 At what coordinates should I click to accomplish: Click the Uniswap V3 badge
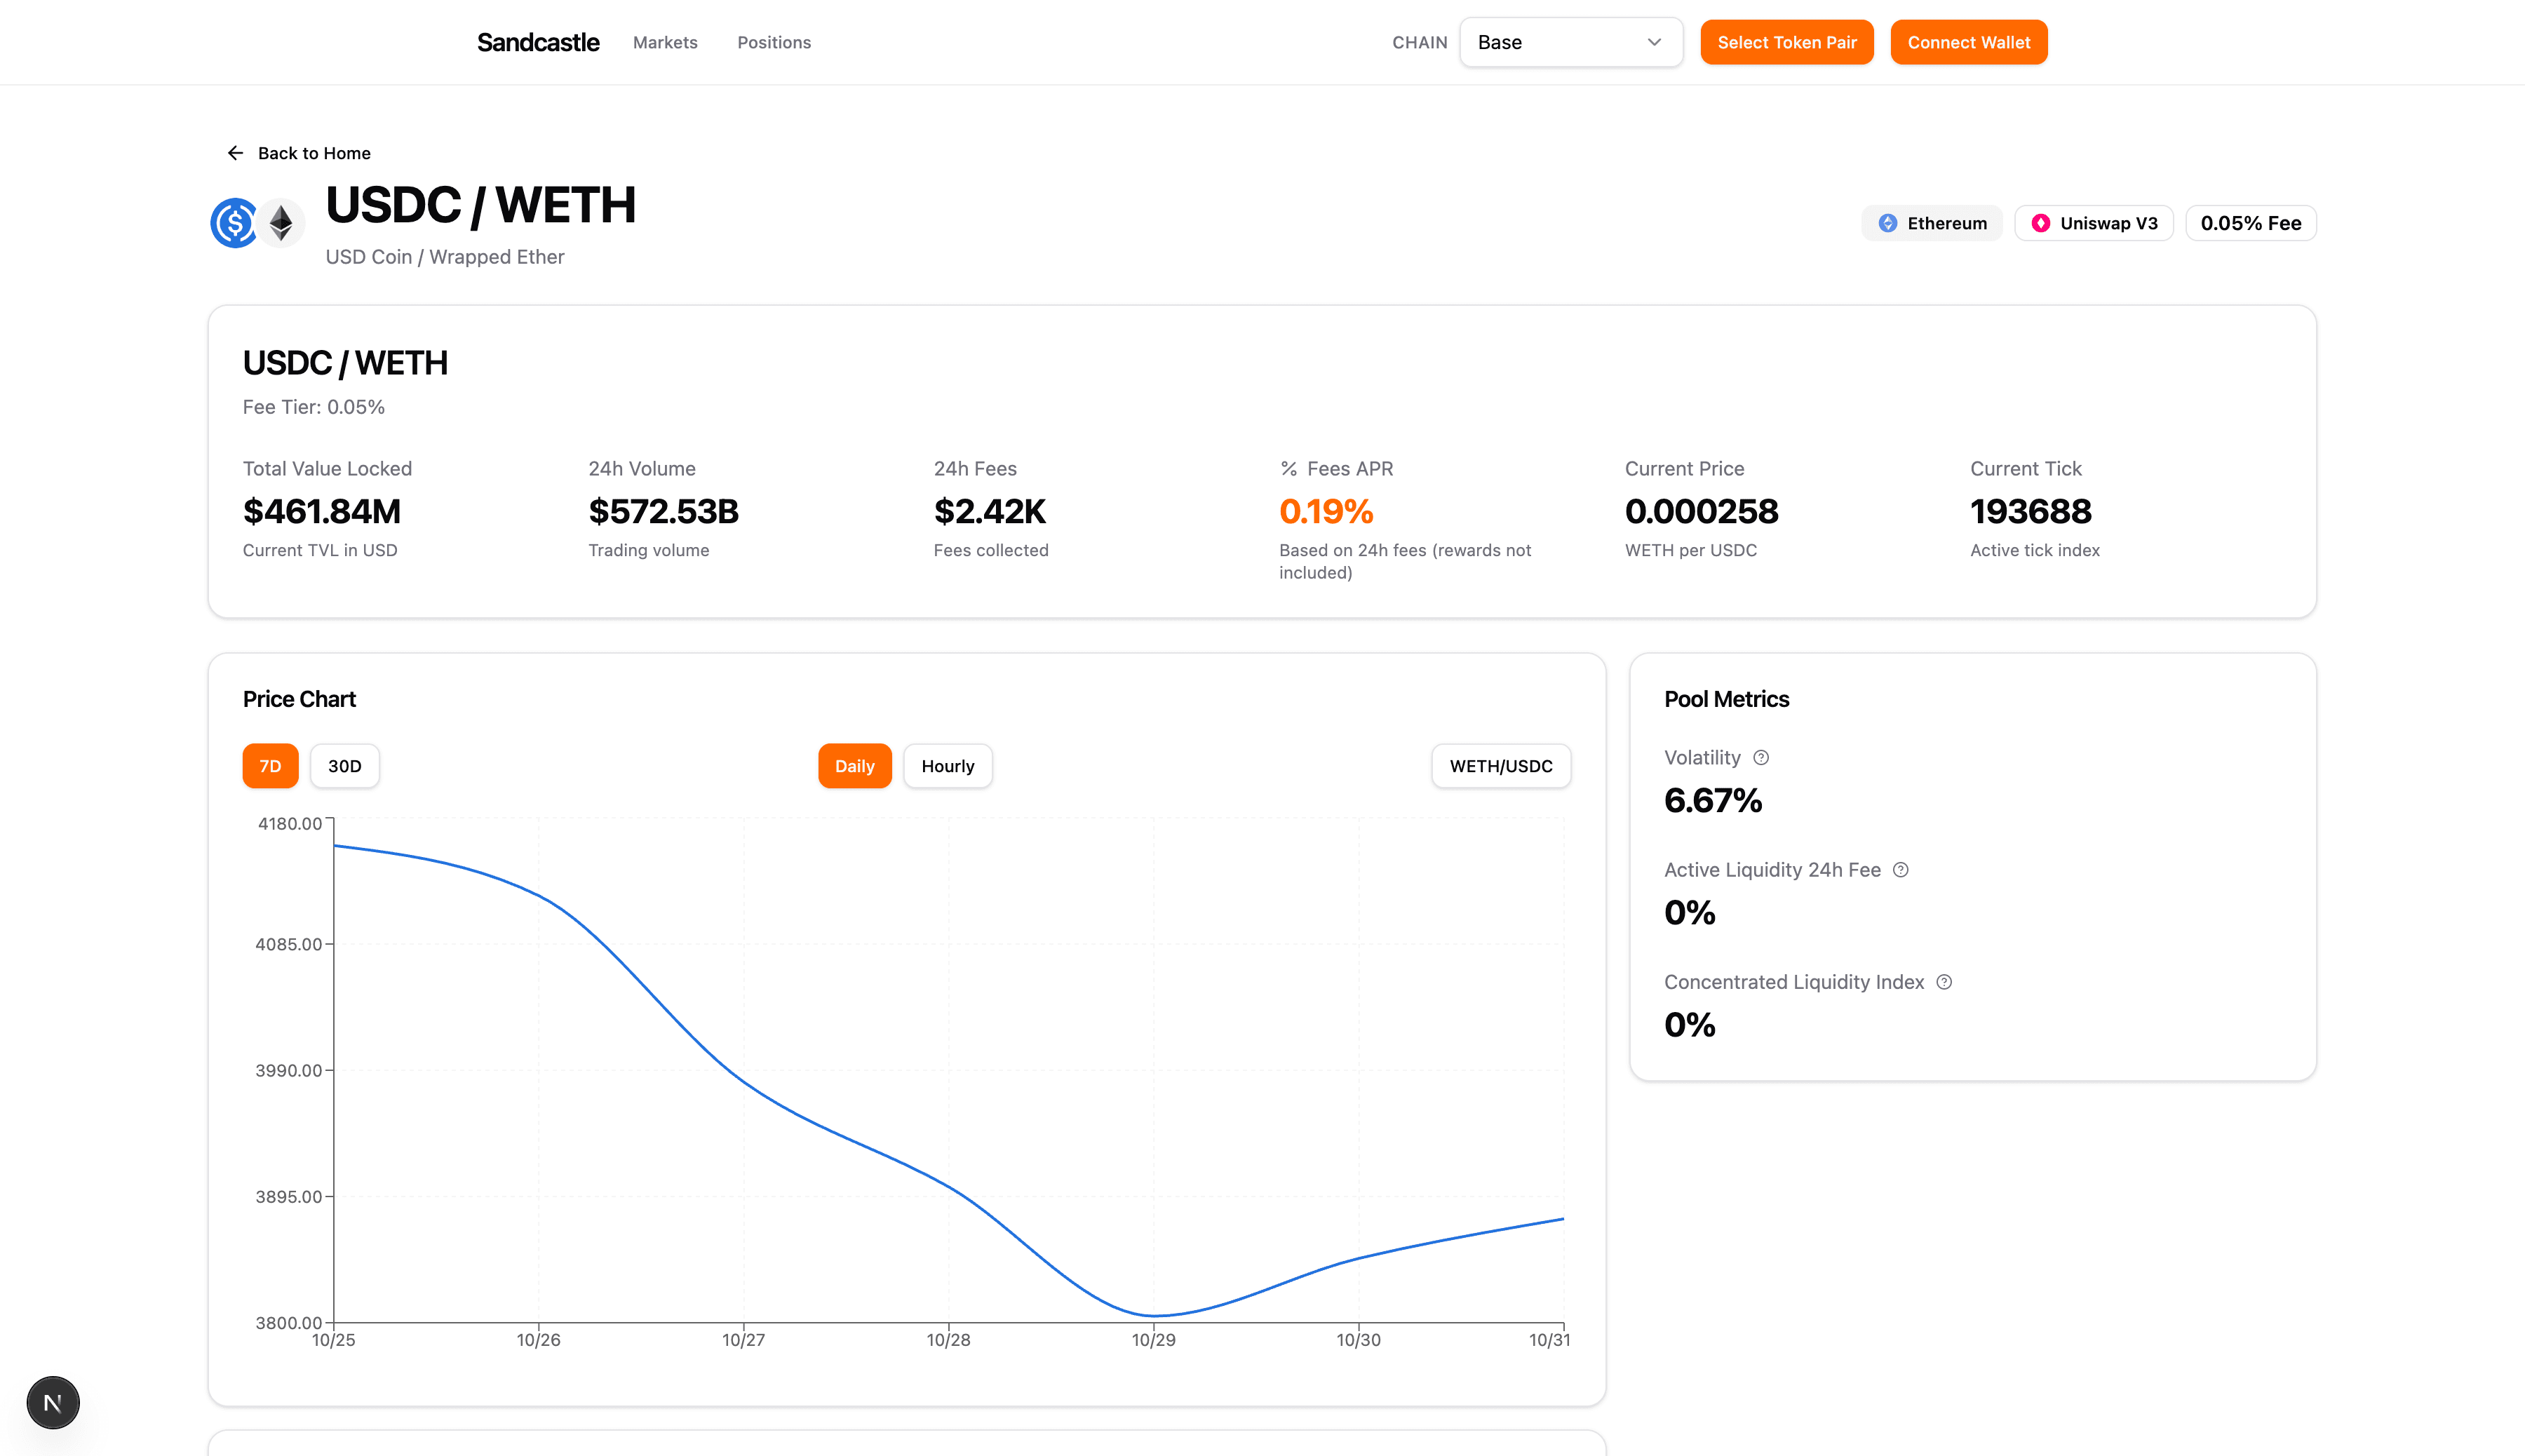click(2093, 223)
